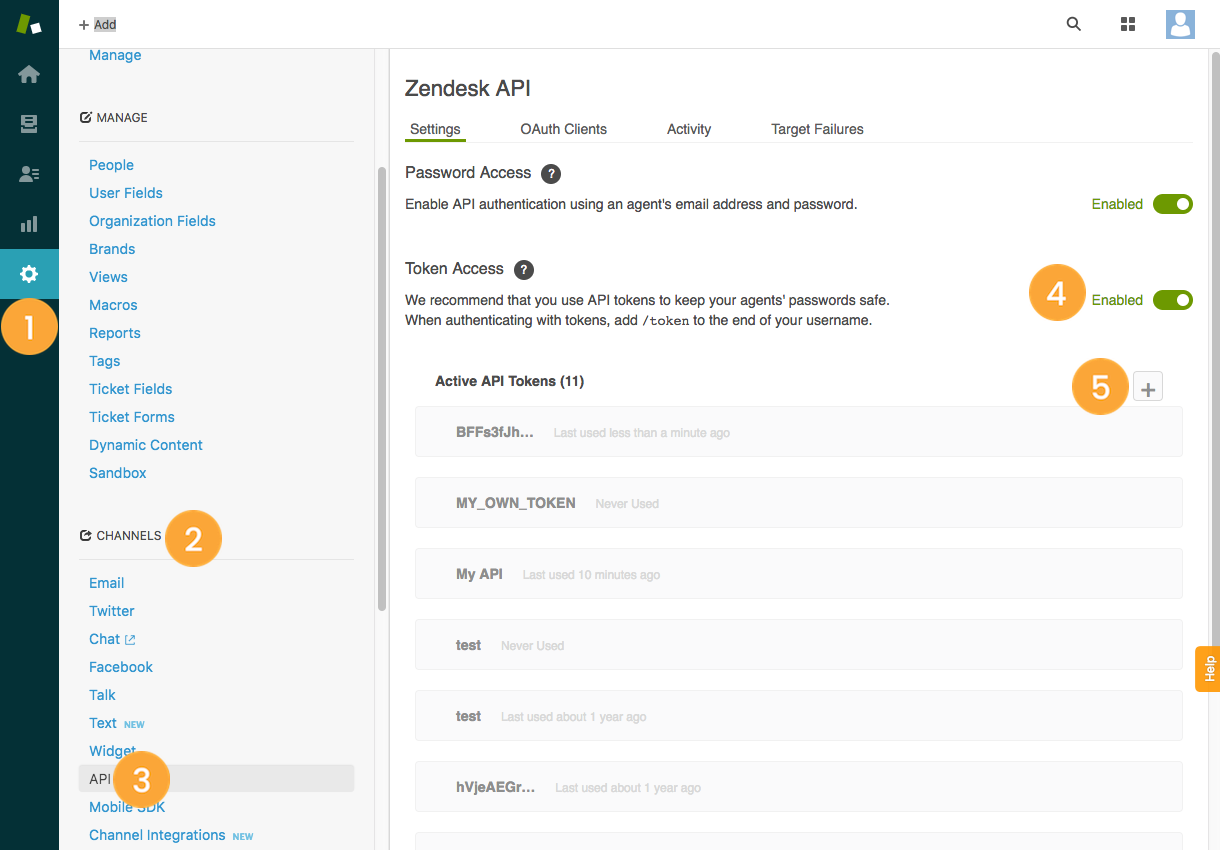Screen dimensions: 1220x850
Task: Click the Zendesk logo icon
Action: 29,24
